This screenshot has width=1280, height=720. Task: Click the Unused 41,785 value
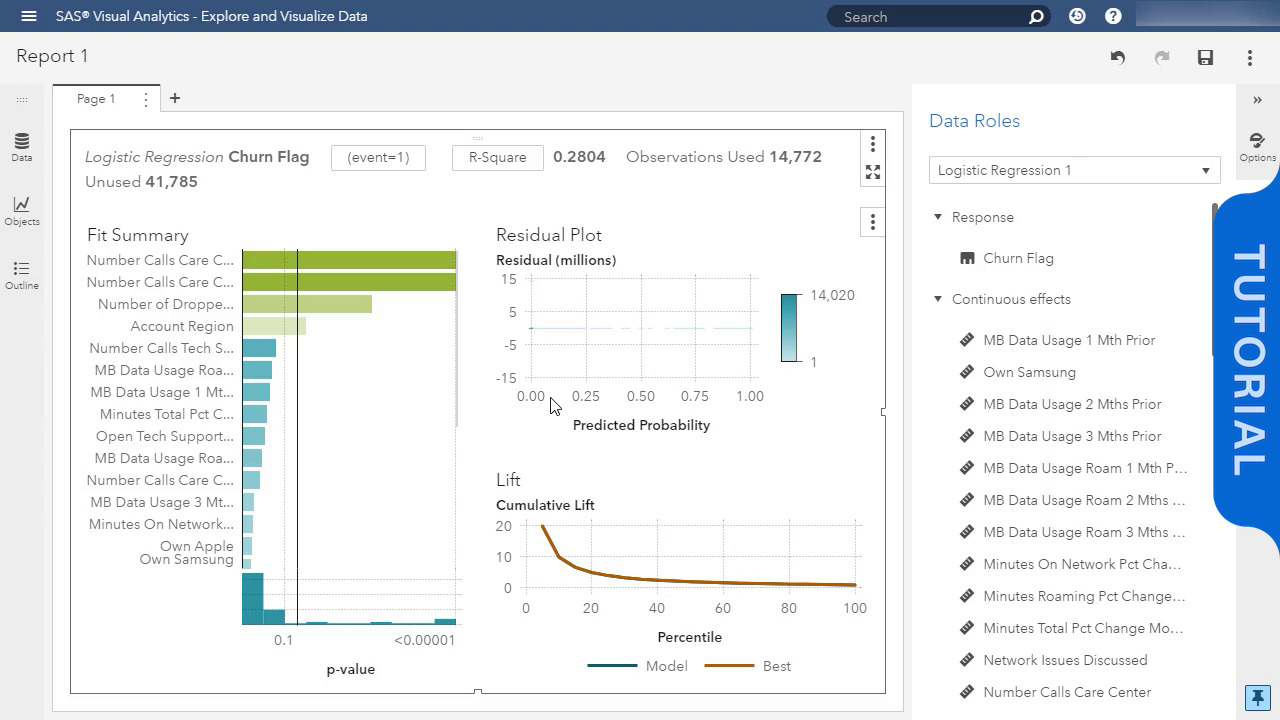click(171, 182)
